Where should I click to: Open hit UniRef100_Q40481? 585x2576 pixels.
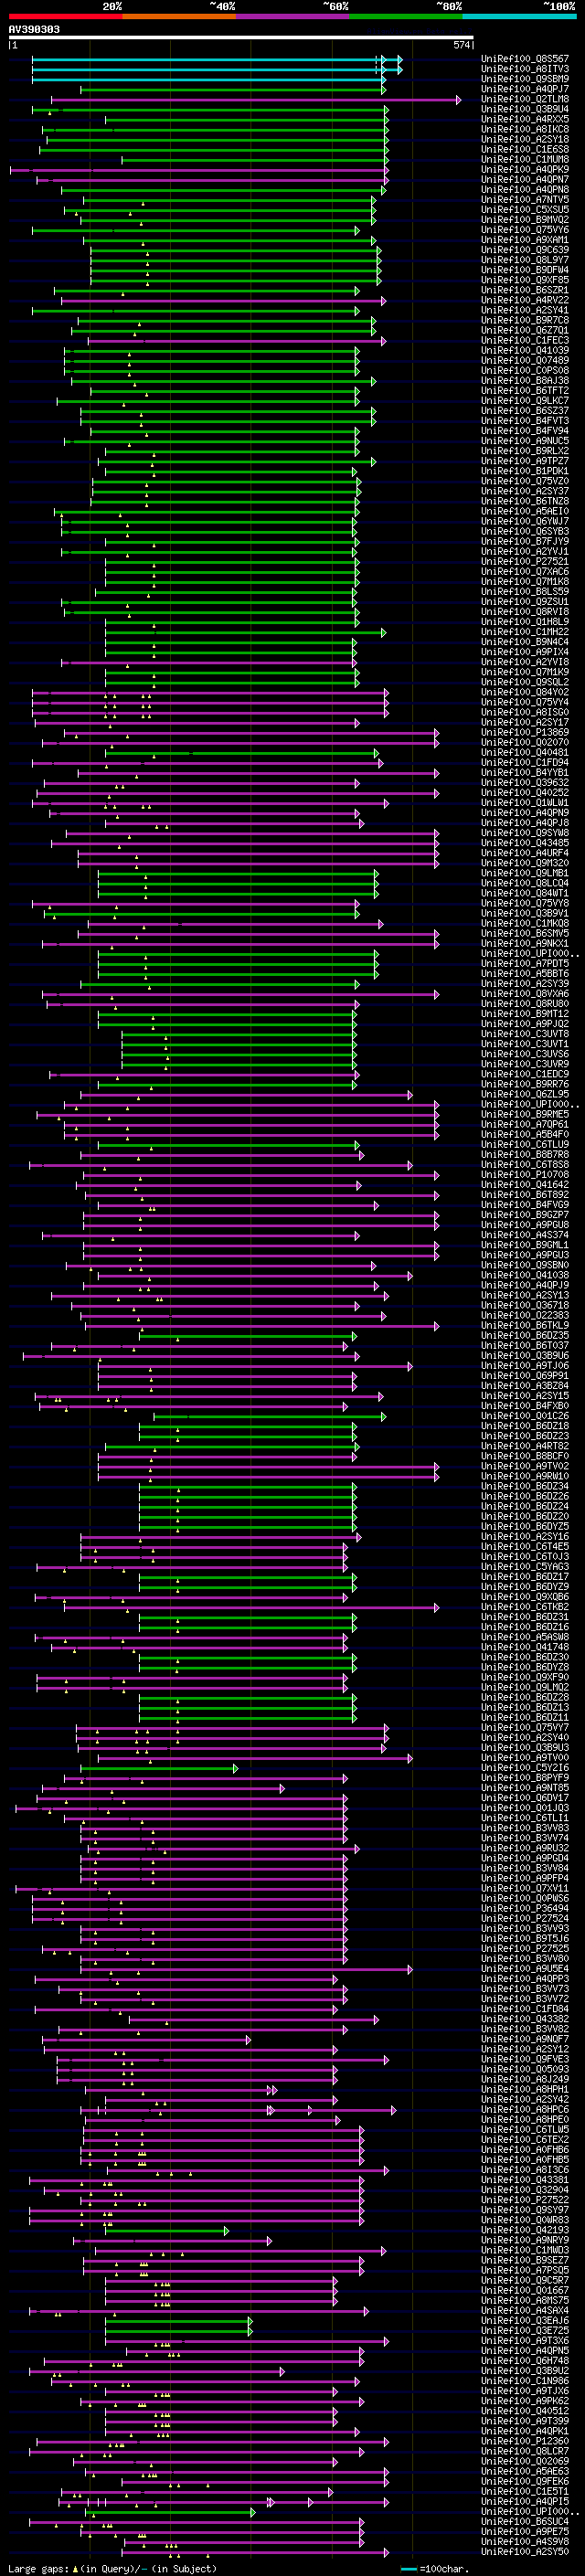[x=525, y=753]
